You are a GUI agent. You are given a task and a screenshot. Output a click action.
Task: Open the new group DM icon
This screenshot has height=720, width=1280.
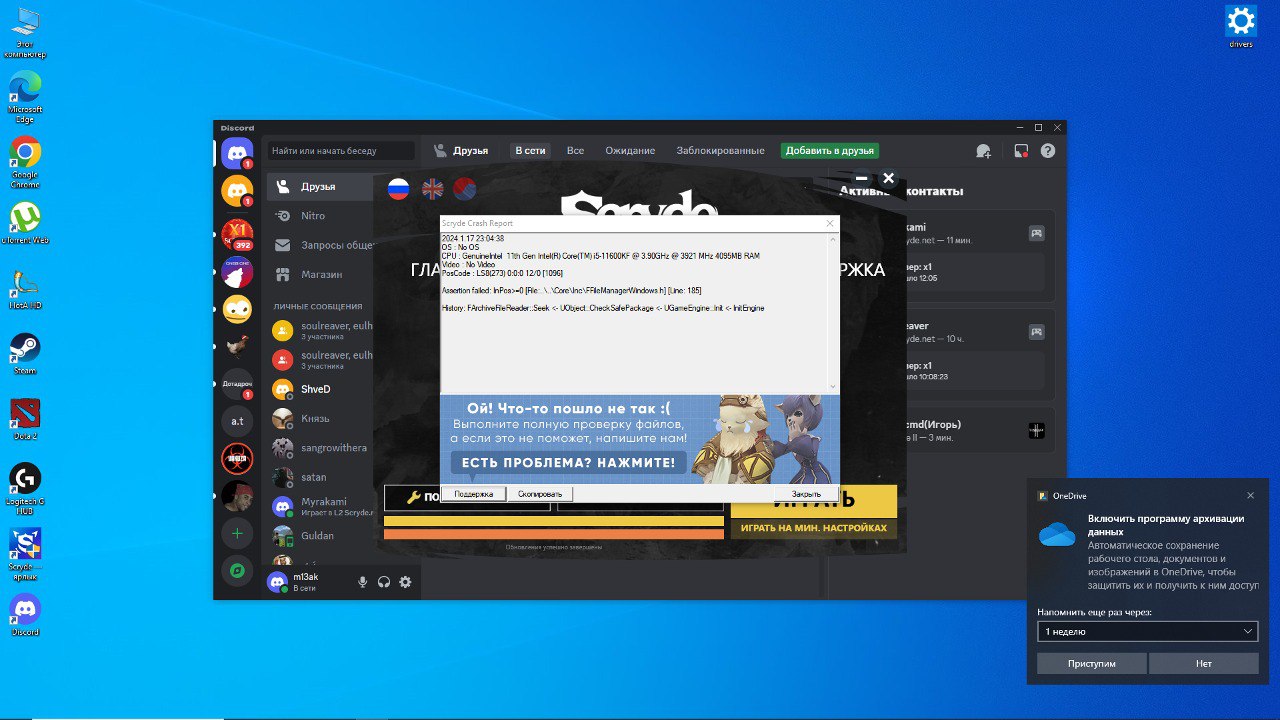click(983, 151)
